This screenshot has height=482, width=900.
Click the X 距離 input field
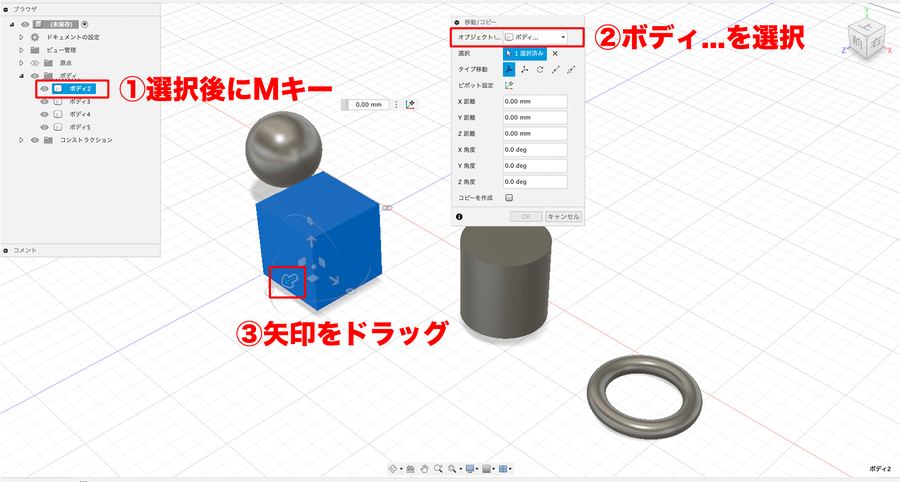tap(535, 102)
